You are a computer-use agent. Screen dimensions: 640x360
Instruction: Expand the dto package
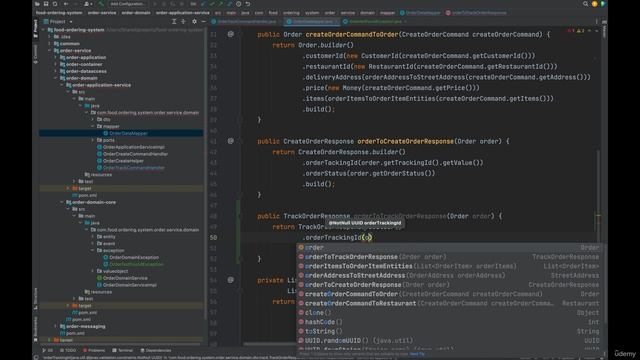click(x=93, y=120)
